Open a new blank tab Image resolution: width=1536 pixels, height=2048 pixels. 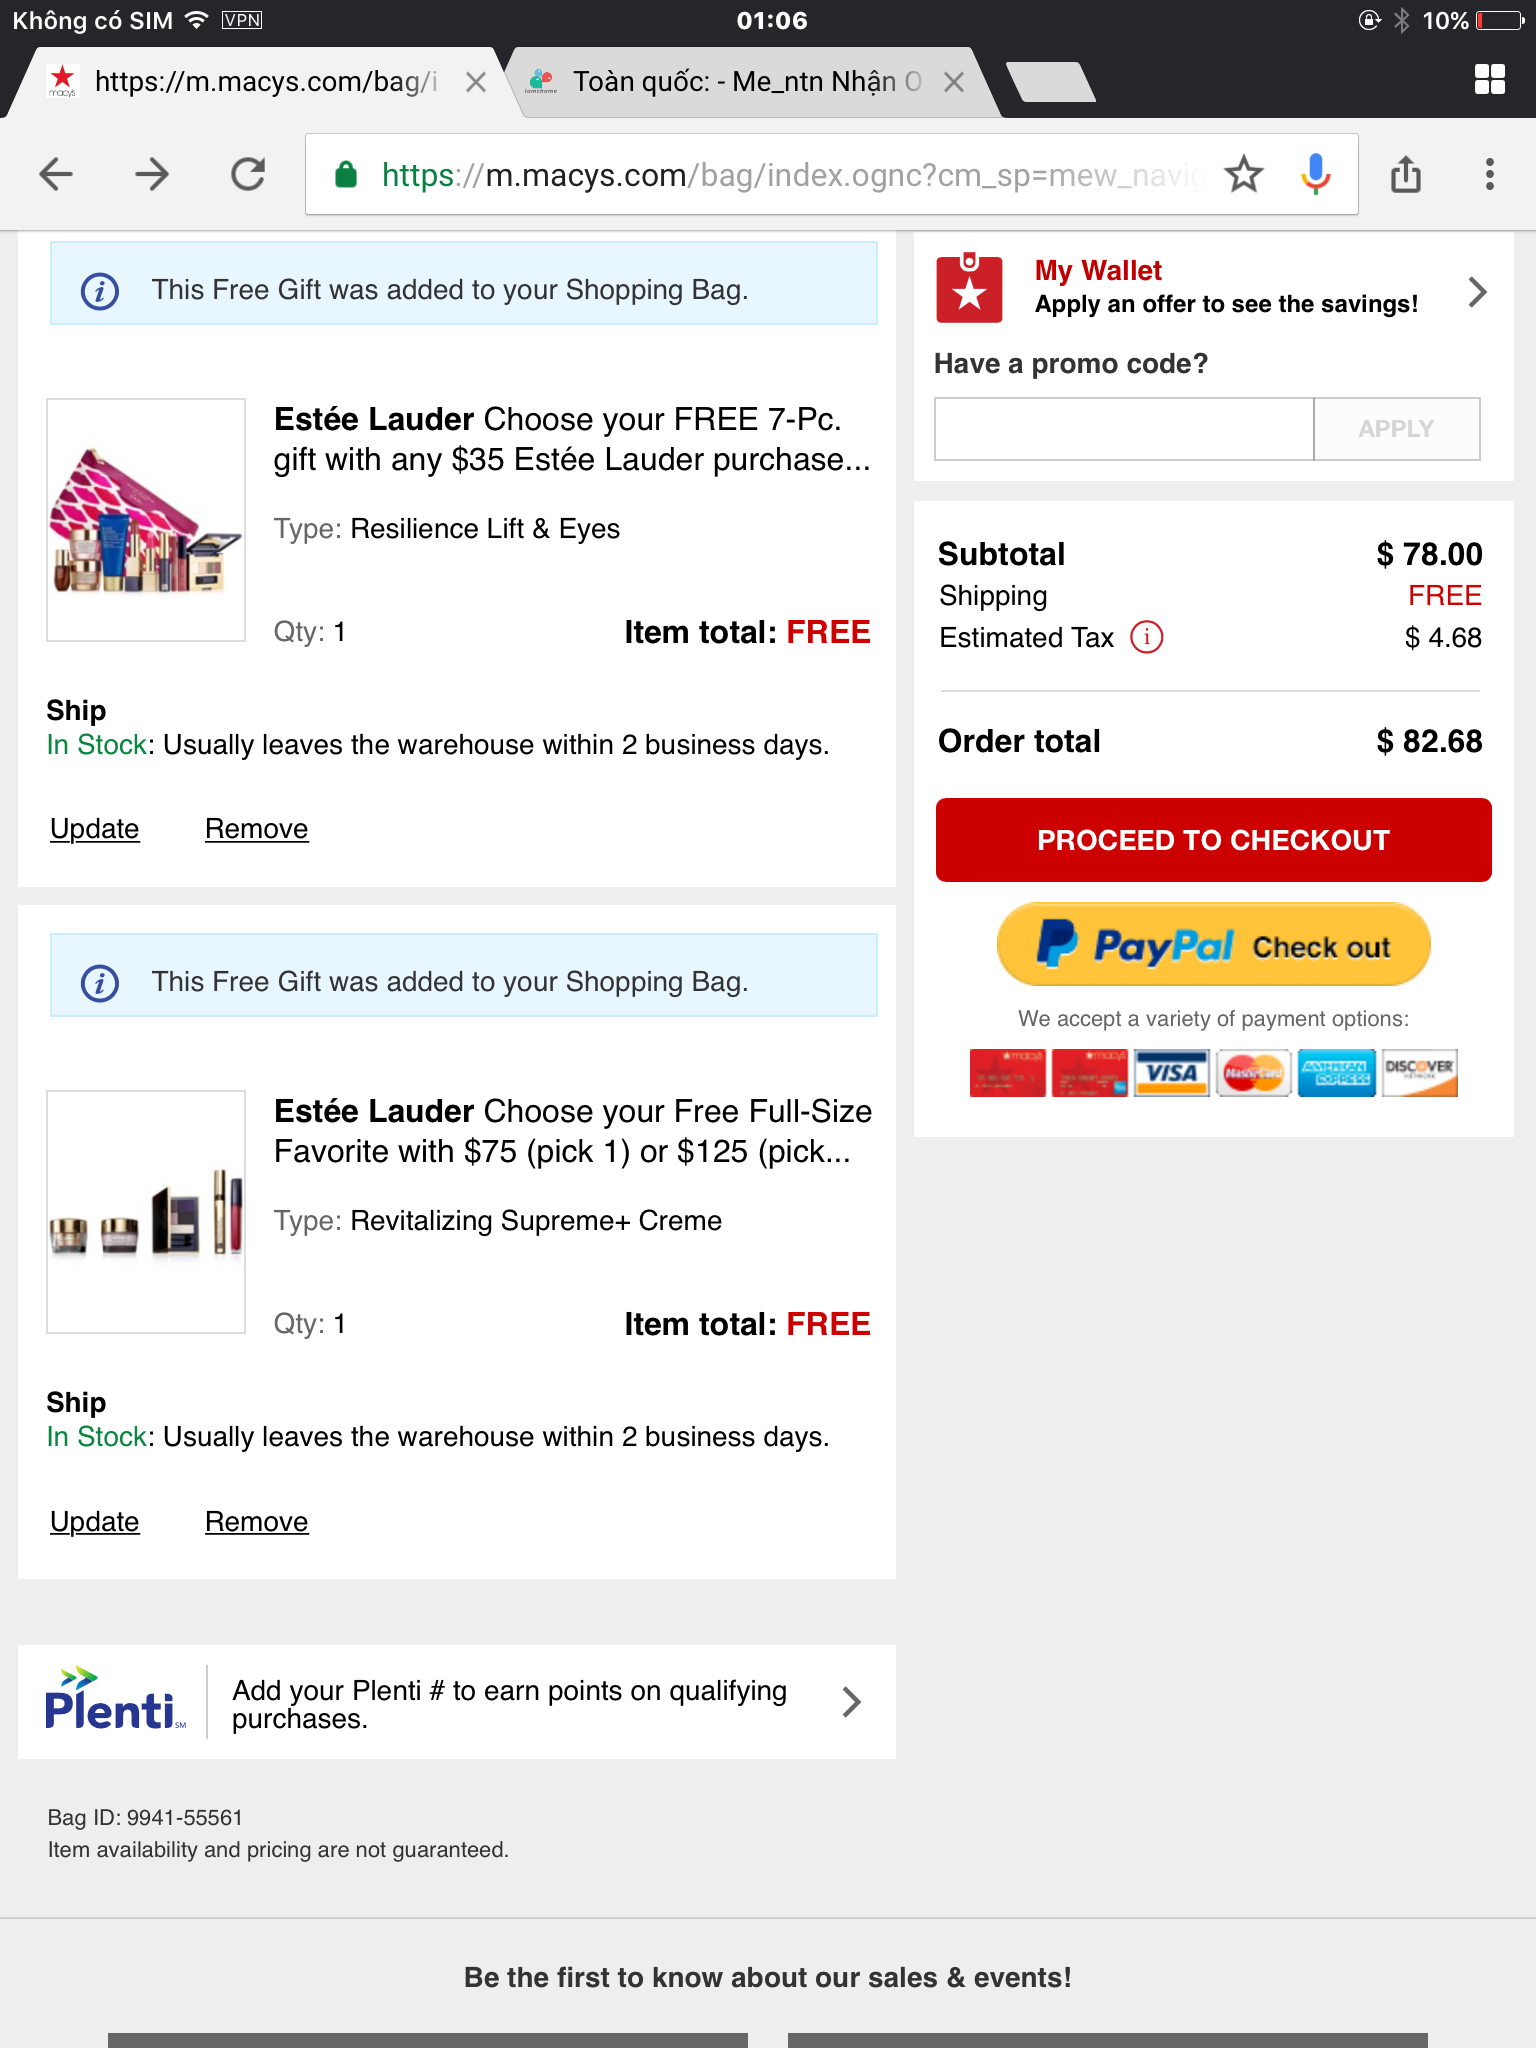1050,82
